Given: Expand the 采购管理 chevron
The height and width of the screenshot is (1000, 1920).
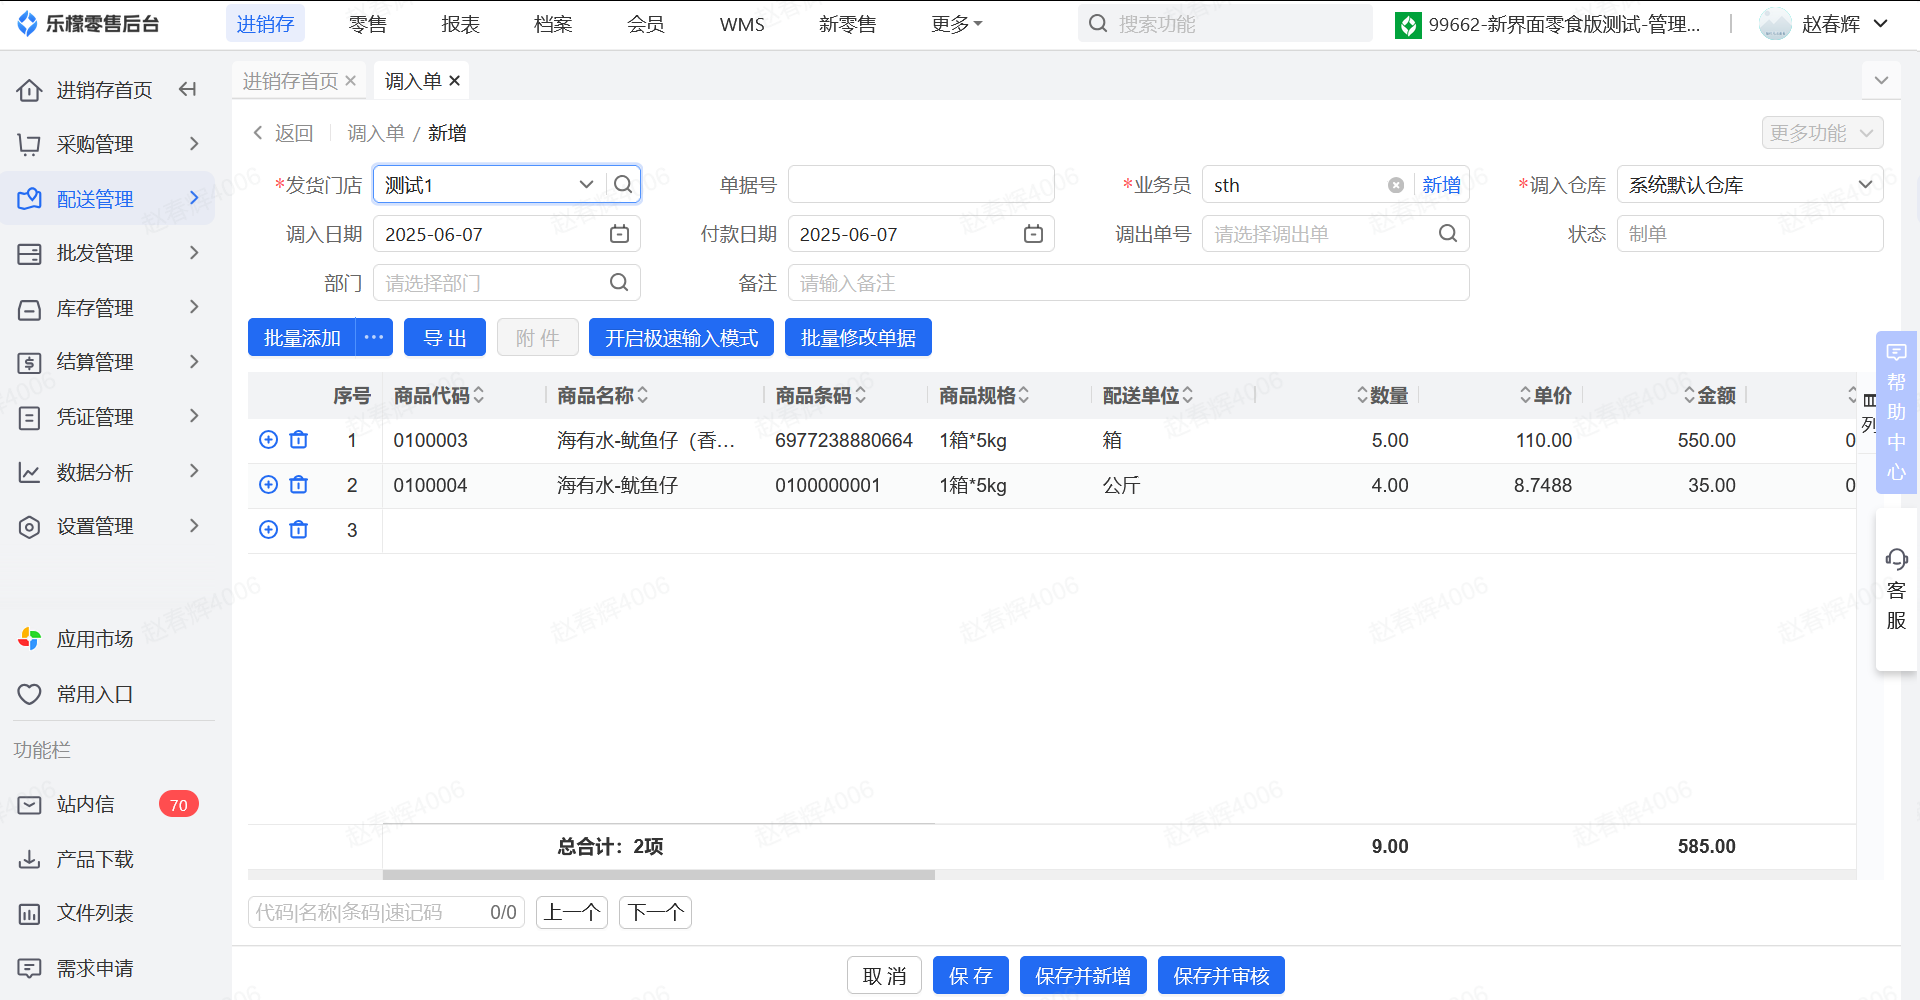Looking at the screenshot, I should point(194,144).
